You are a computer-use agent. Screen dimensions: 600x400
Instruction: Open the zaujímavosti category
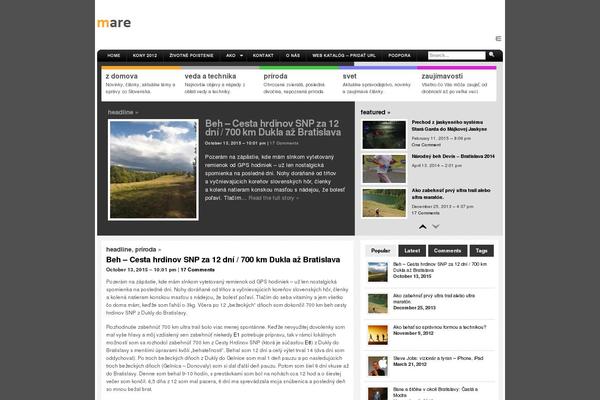(x=442, y=76)
